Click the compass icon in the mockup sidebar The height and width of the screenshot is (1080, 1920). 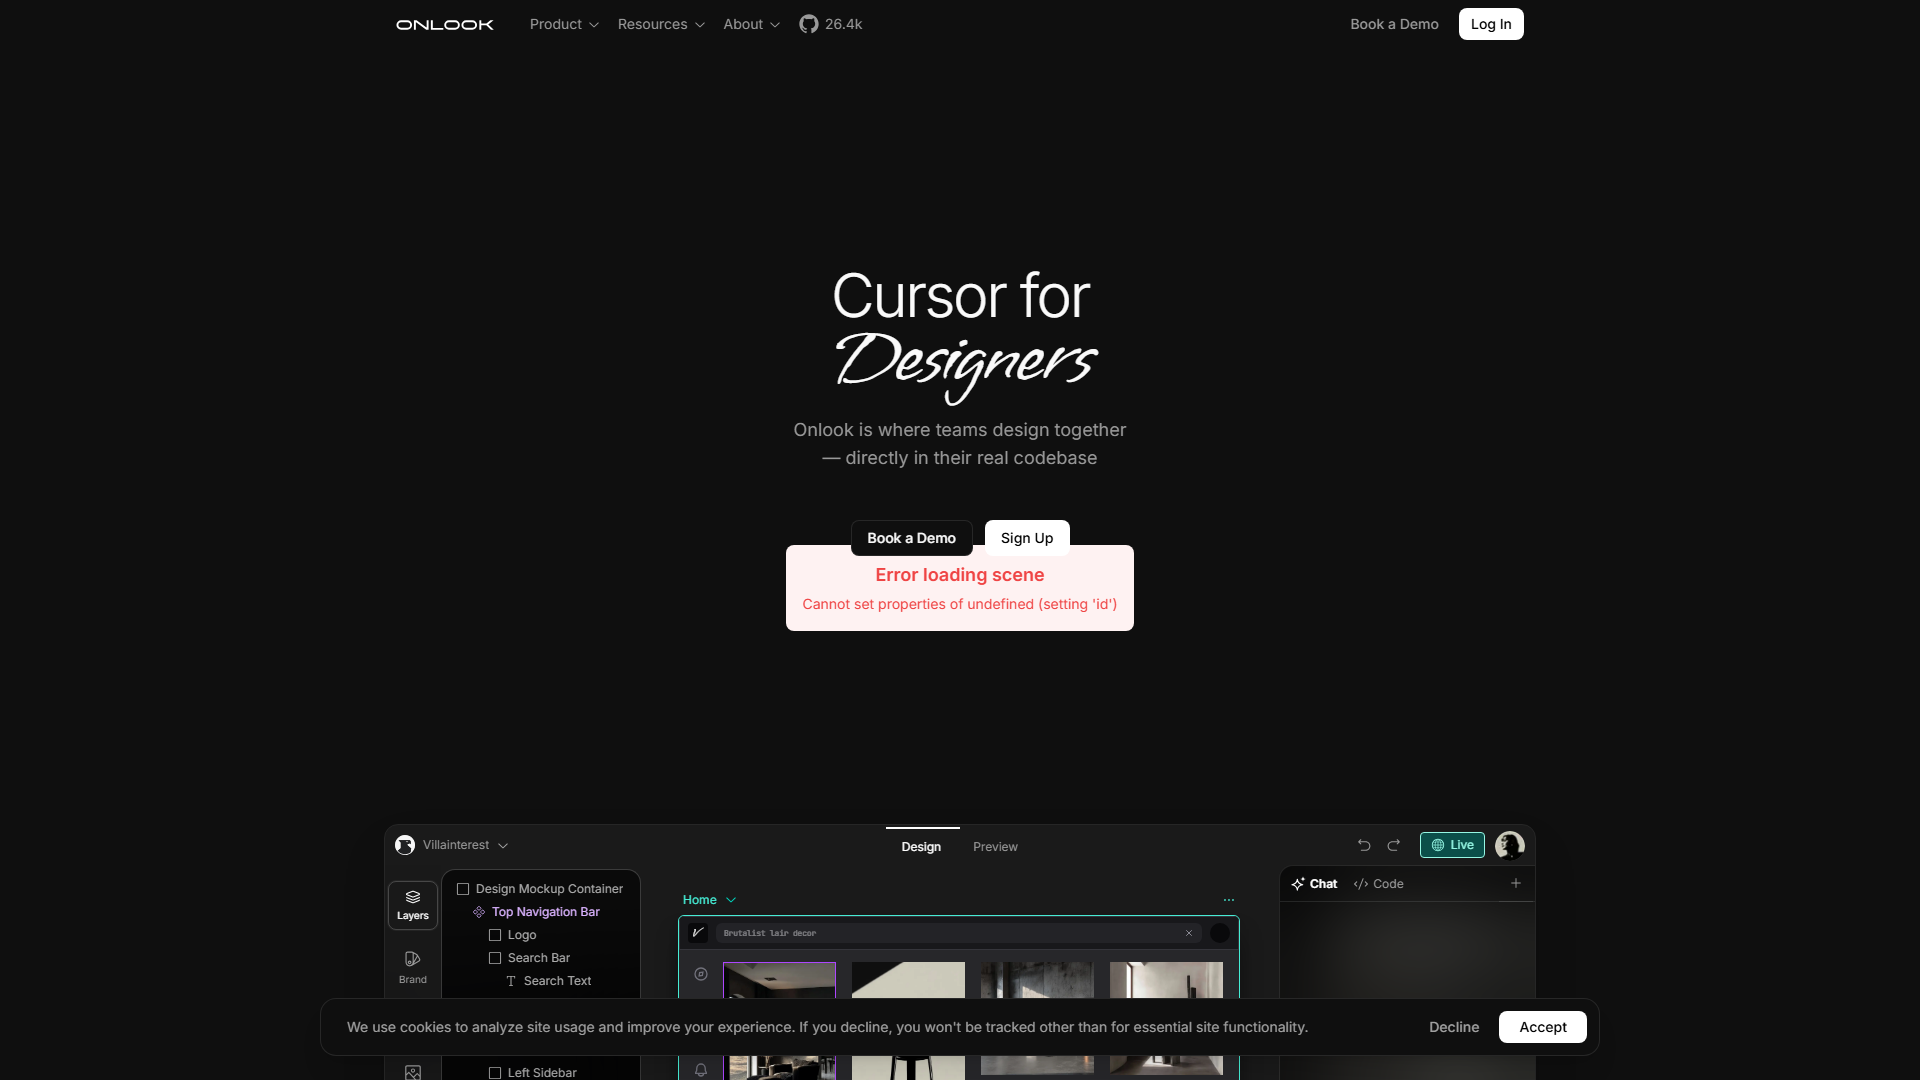click(701, 974)
